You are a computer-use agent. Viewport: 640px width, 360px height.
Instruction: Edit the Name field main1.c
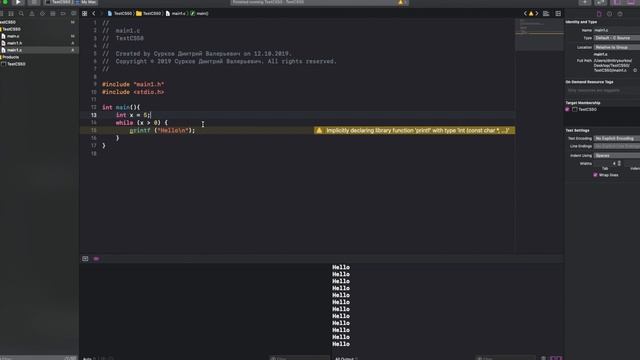pos(617,30)
